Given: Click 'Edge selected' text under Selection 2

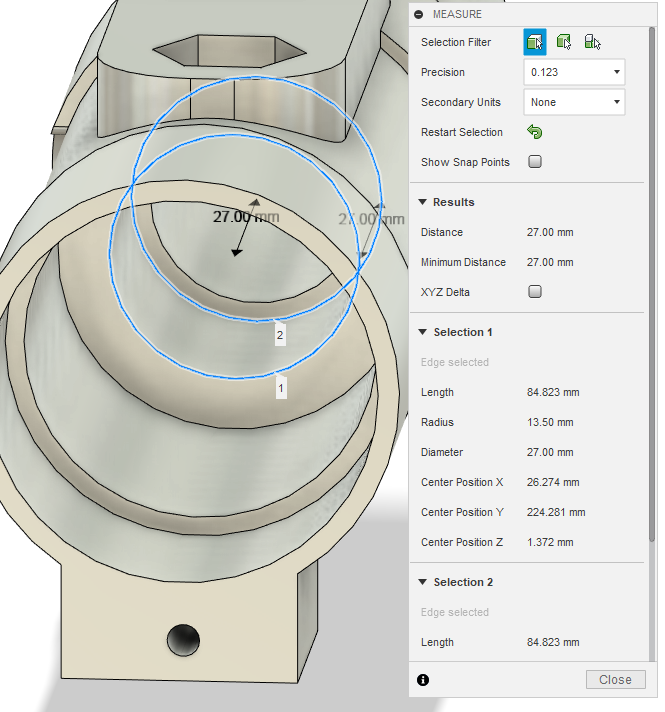Looking at the screenshot, I should click(455, 612).
